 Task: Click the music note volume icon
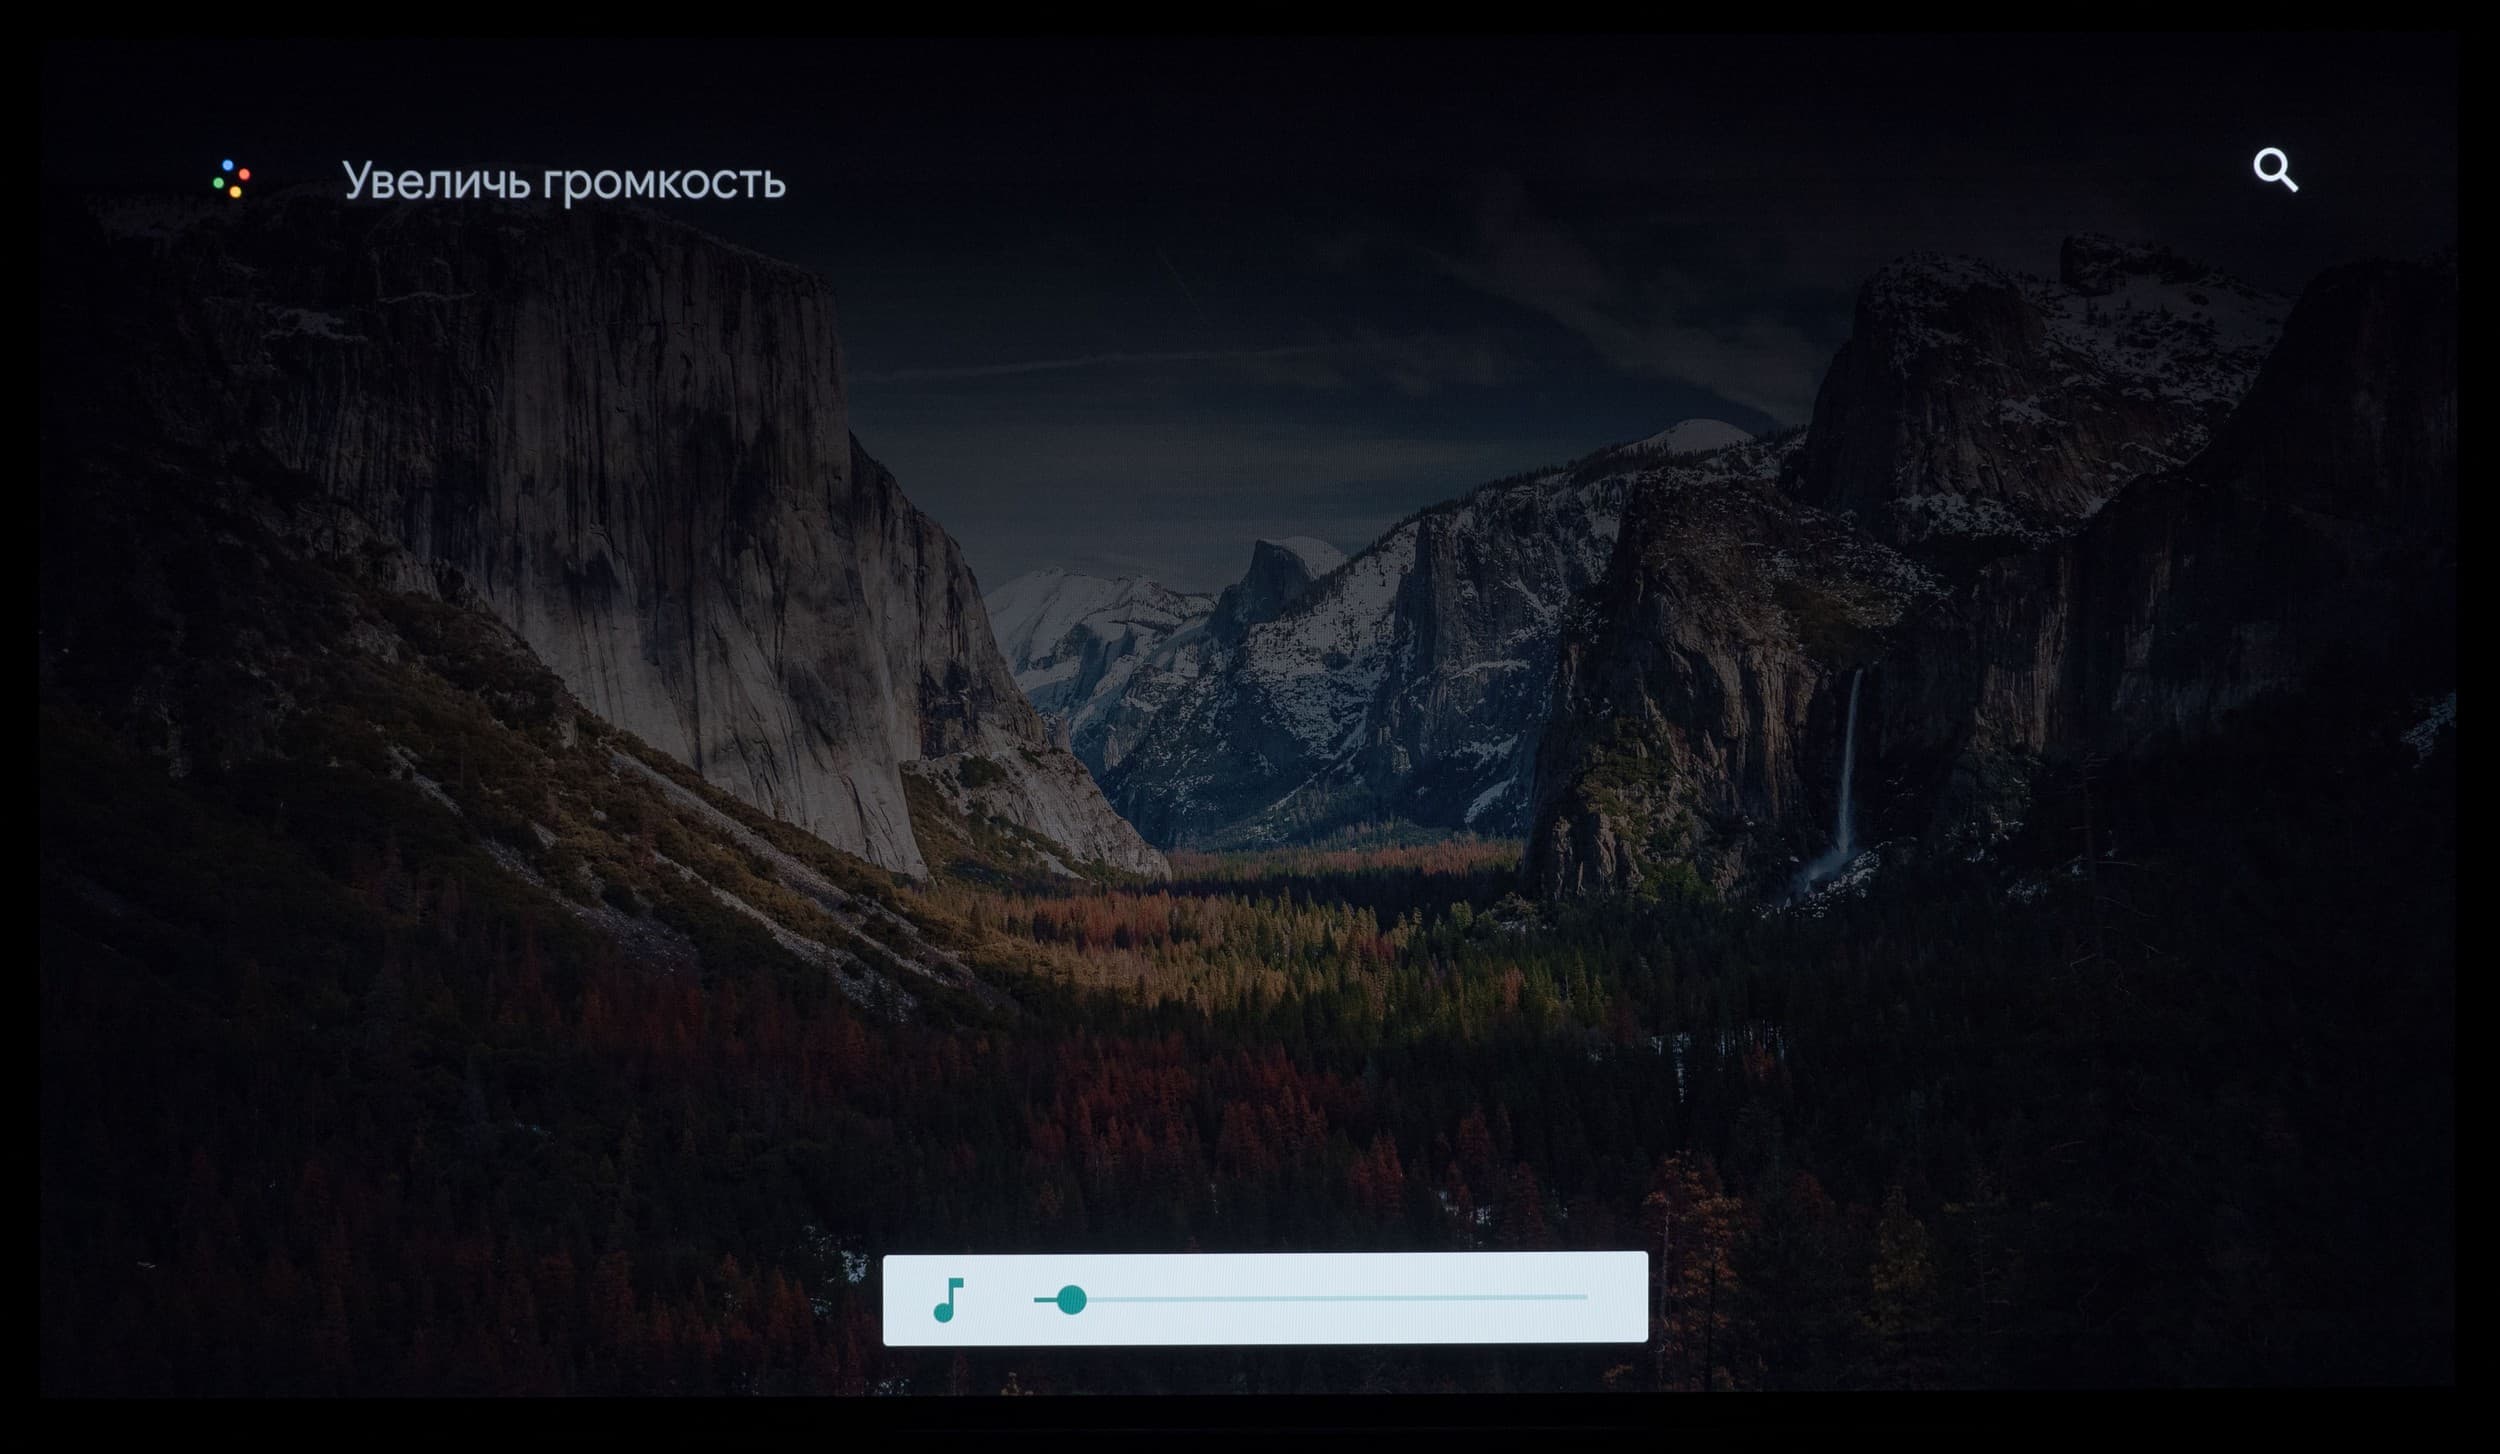pos(947,1299)
